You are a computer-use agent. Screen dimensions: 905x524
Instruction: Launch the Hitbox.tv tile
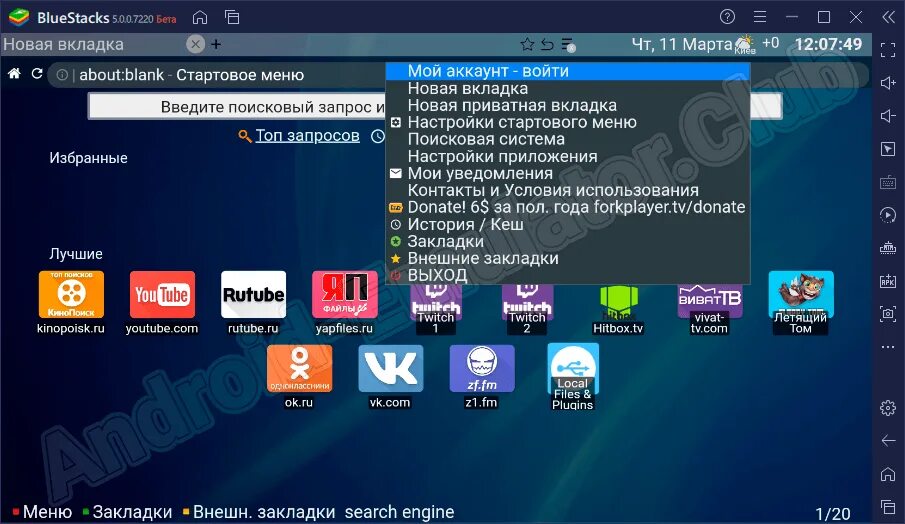pos(618,310)
